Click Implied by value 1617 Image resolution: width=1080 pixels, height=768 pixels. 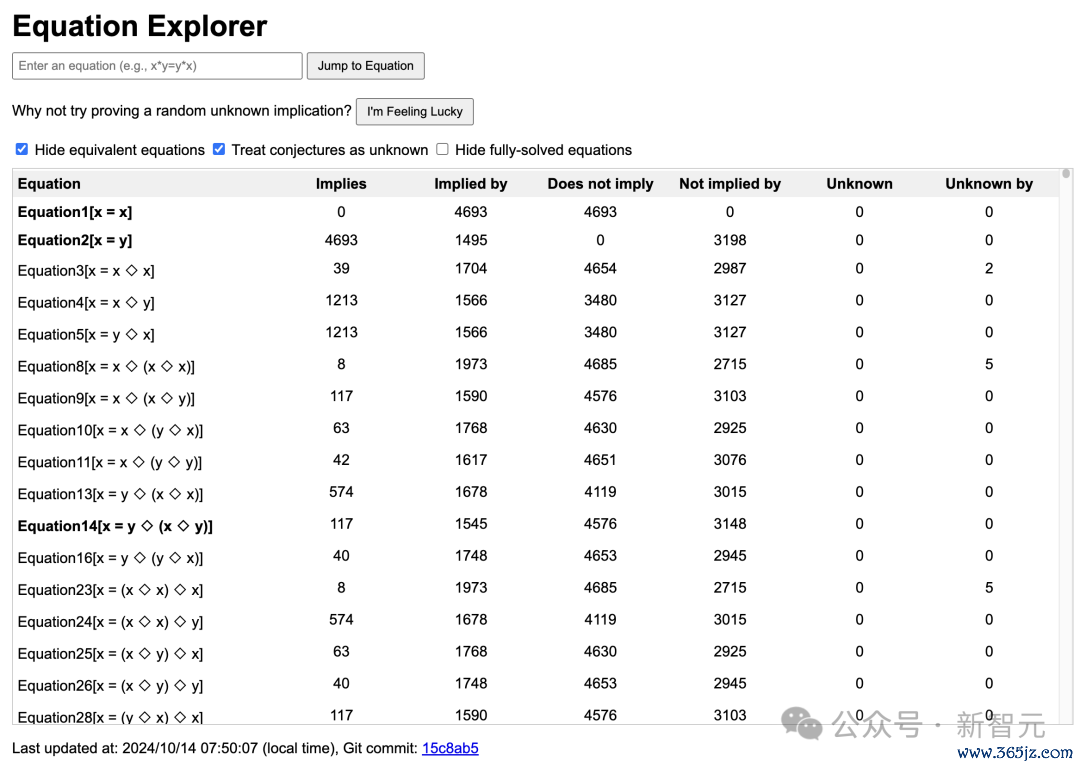pyautogui.click(x=470, y=460)
